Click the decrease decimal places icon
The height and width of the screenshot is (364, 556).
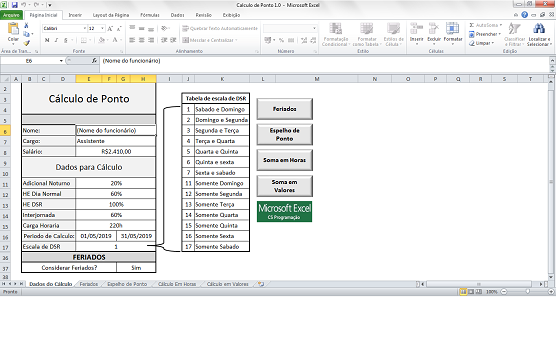313,40
